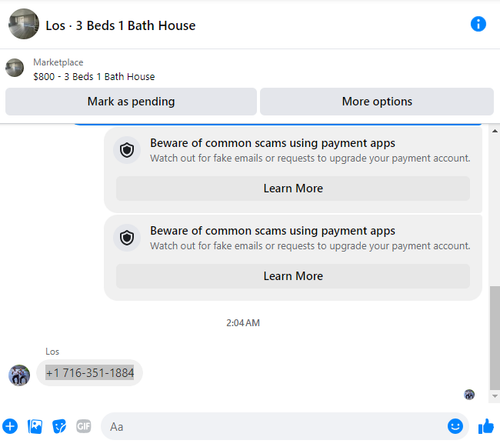Viewport: 500px width, 447px height.
Task: Open the emoji picker smiley icon
Action: click(x=455, y=426)
